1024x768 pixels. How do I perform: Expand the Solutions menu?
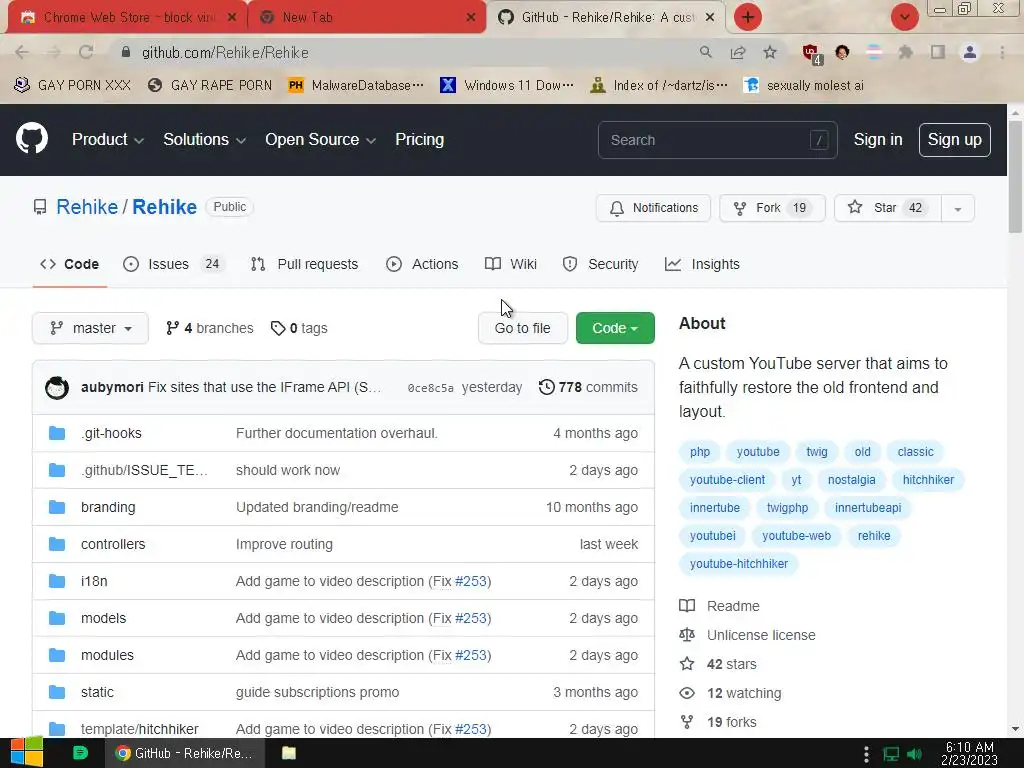coord(204,140)
